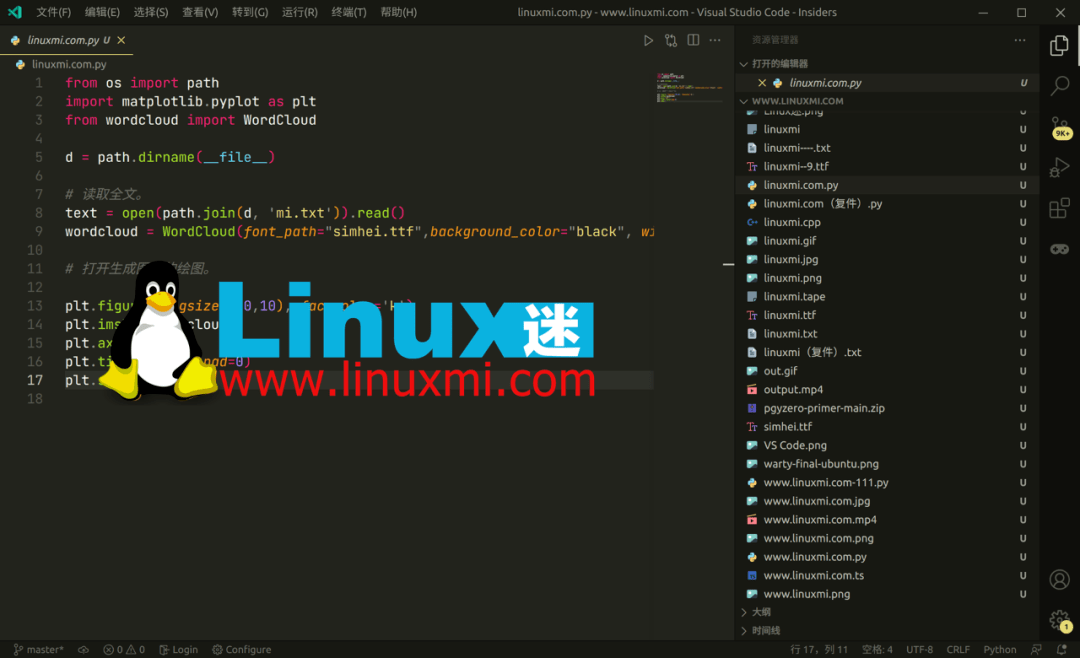Open the Search view in activity bar
Viewport: 1080px width, 658px height.
tap(1059, 86)
